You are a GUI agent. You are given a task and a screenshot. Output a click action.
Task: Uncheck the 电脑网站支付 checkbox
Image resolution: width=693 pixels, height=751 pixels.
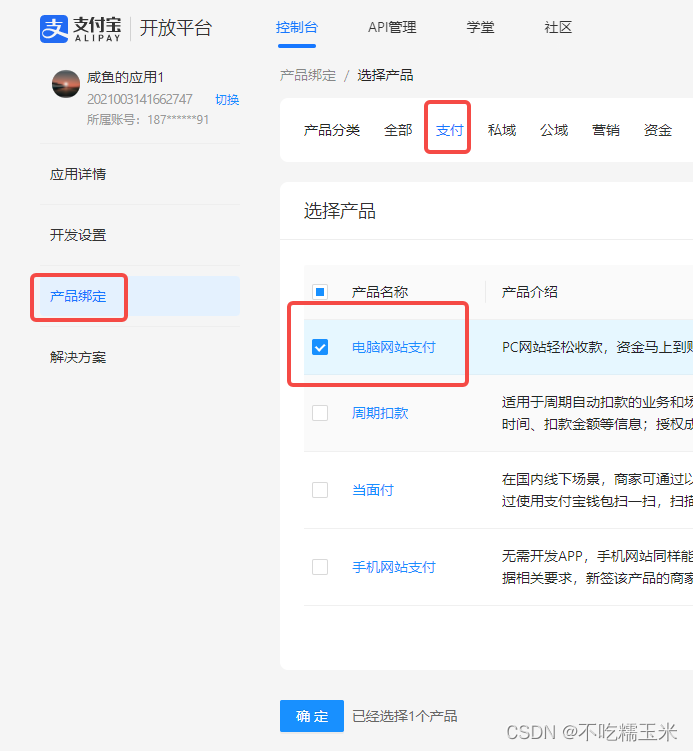coord(320,347)
